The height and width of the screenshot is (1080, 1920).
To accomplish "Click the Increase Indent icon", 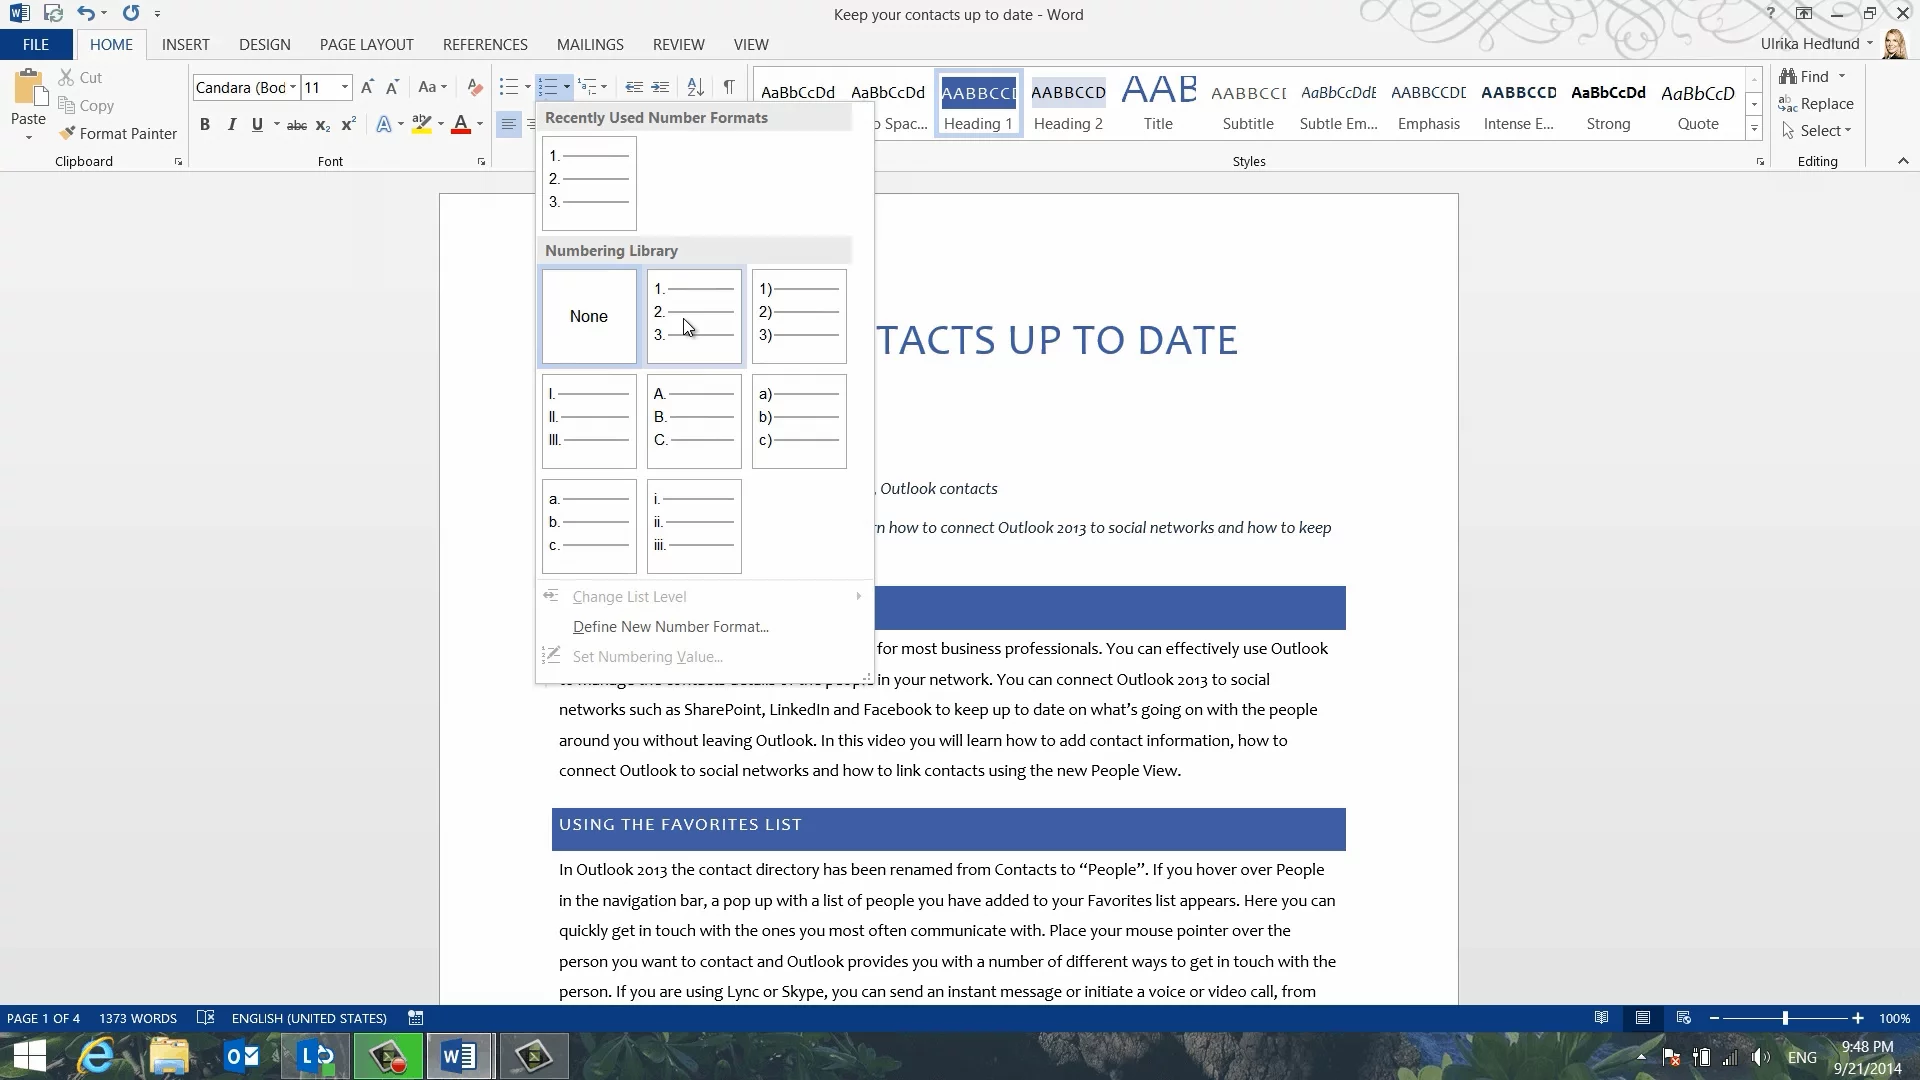I will pos(660,88).
